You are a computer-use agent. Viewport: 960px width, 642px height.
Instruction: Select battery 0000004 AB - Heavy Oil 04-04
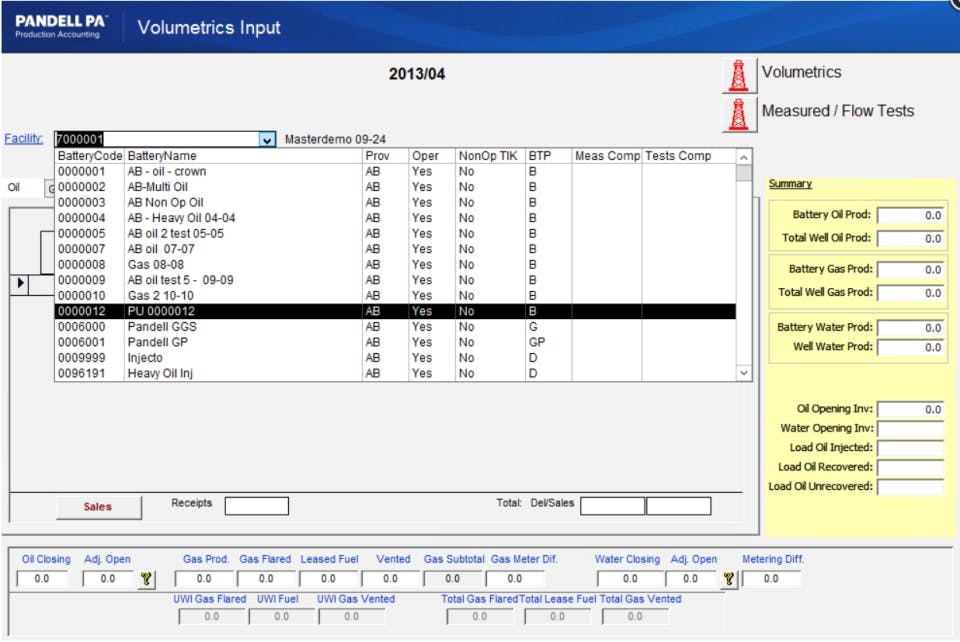pyautogui.click(x=396, y=218)
